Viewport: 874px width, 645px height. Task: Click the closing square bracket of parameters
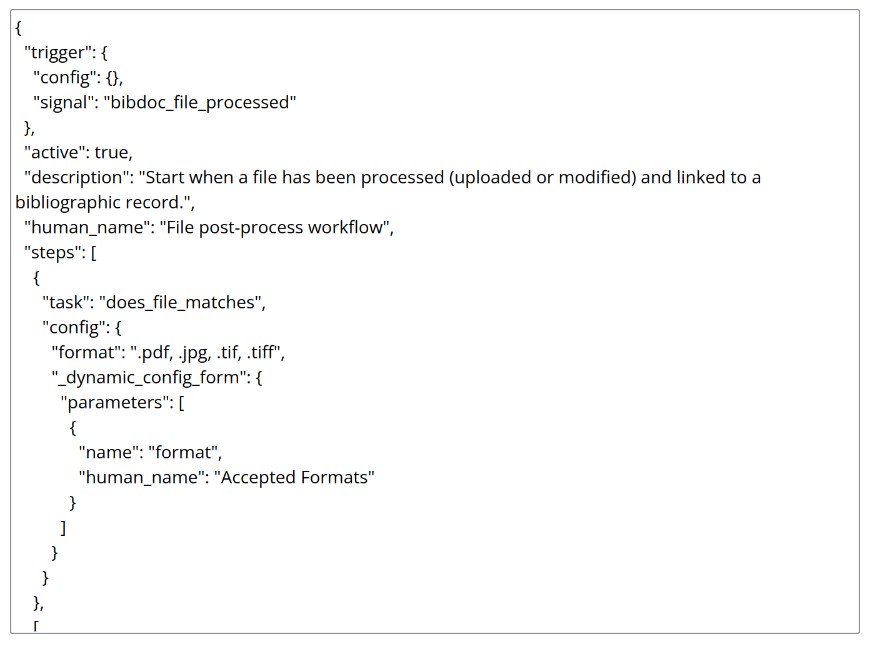coord(63,527)
